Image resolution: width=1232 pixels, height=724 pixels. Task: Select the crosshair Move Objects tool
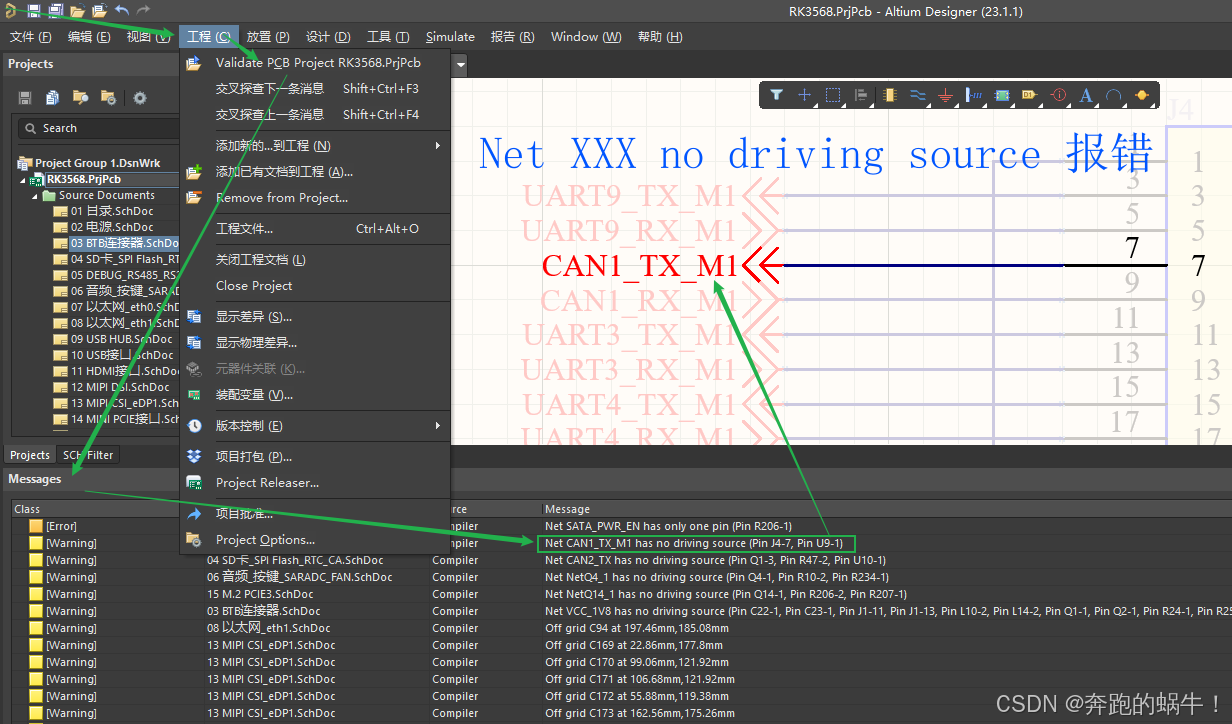804,95
